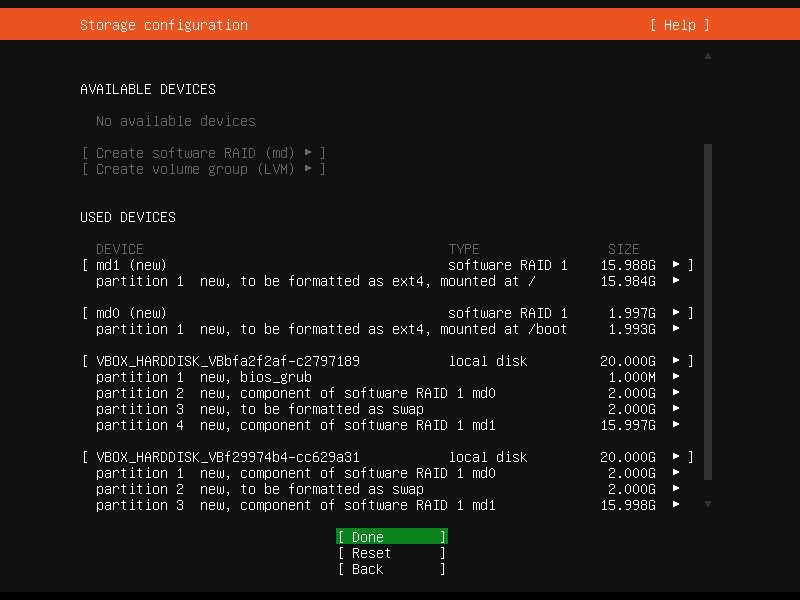The image size is (800, 600).
Task: Expand arrow for md0 partition 1 mounted at /boot
Action: 676,329
